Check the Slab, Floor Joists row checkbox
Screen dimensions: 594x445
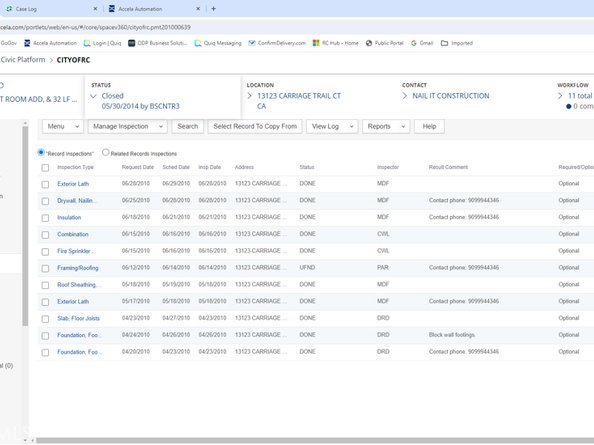coord(45,319)
